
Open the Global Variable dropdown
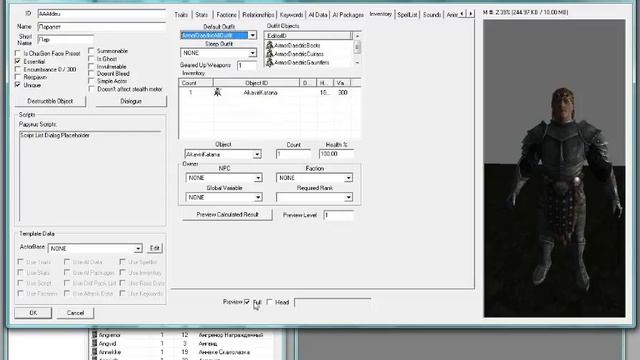point(258,198)
